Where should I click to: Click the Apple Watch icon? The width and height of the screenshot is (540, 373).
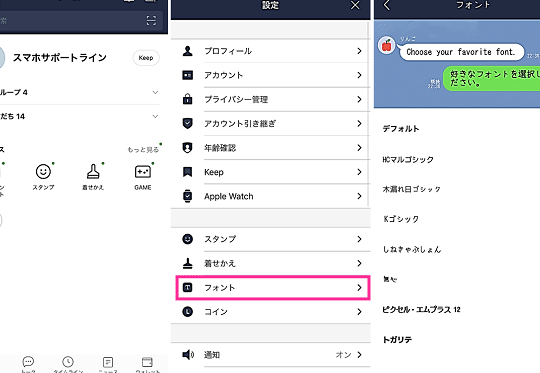click(187, 196)
